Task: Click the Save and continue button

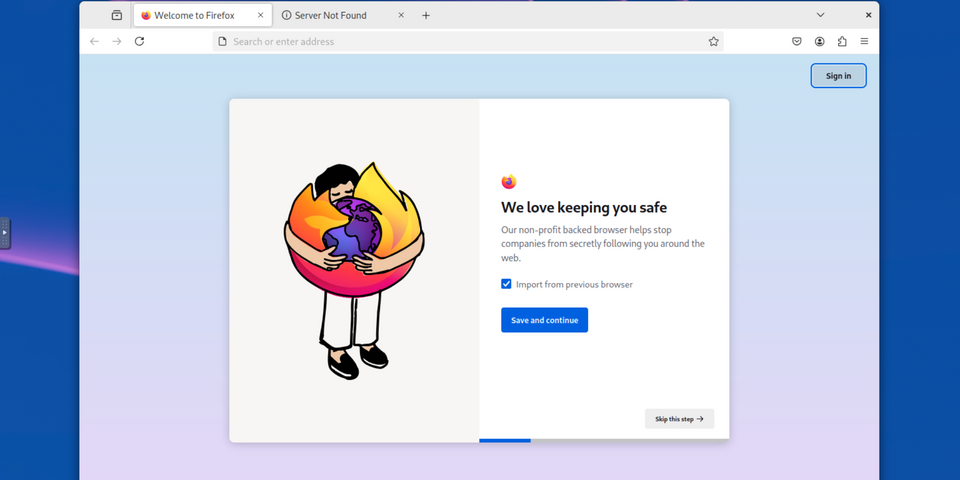Action: coord(544,320)
